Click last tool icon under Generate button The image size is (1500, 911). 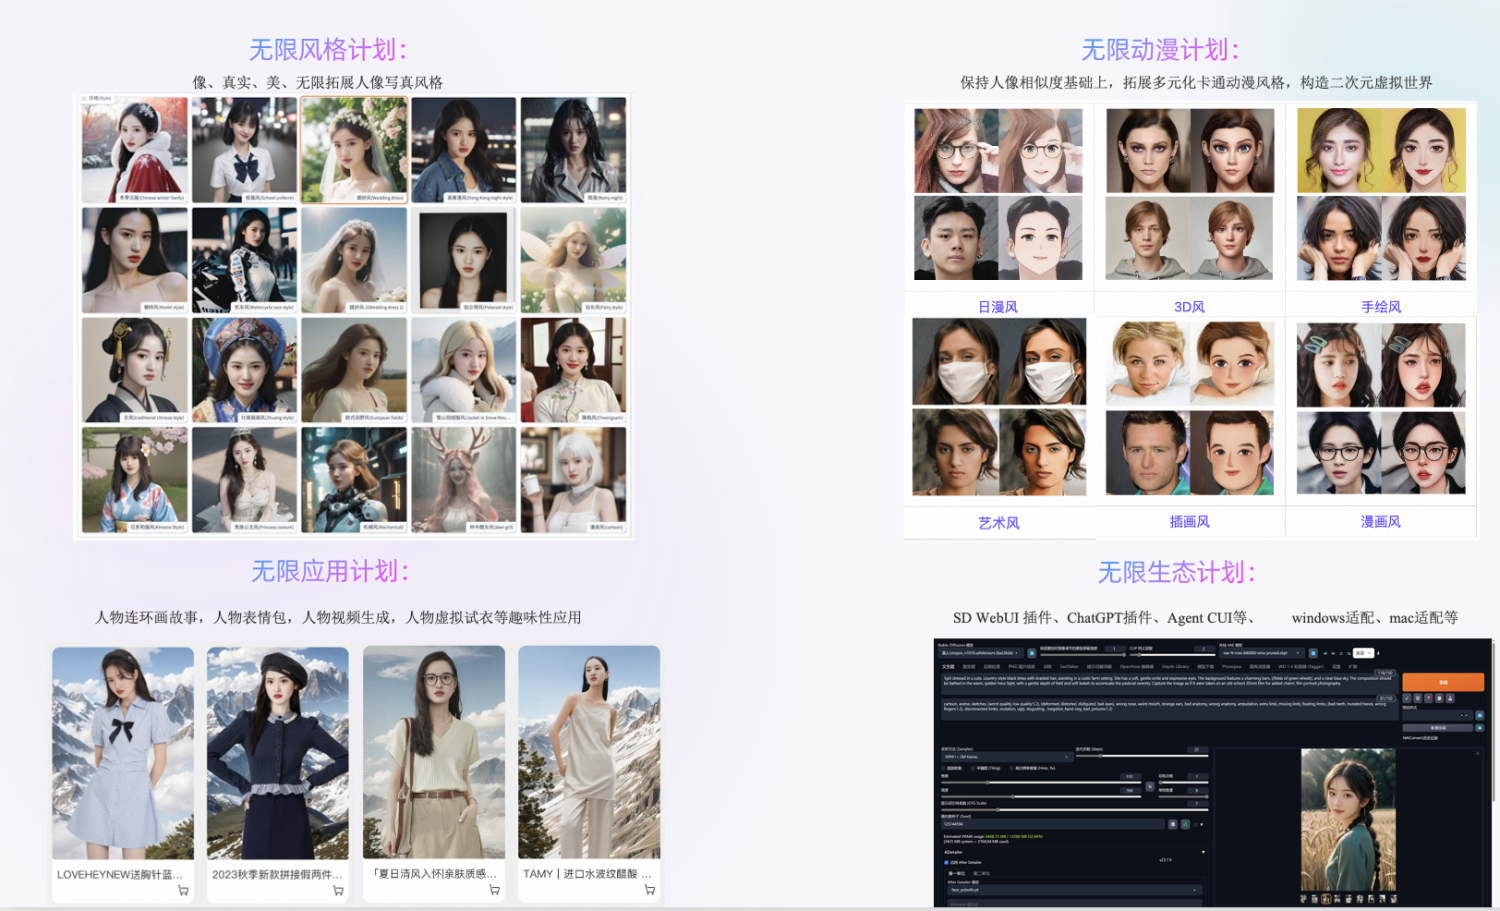pyautogui.click(x=1450, y=698)
